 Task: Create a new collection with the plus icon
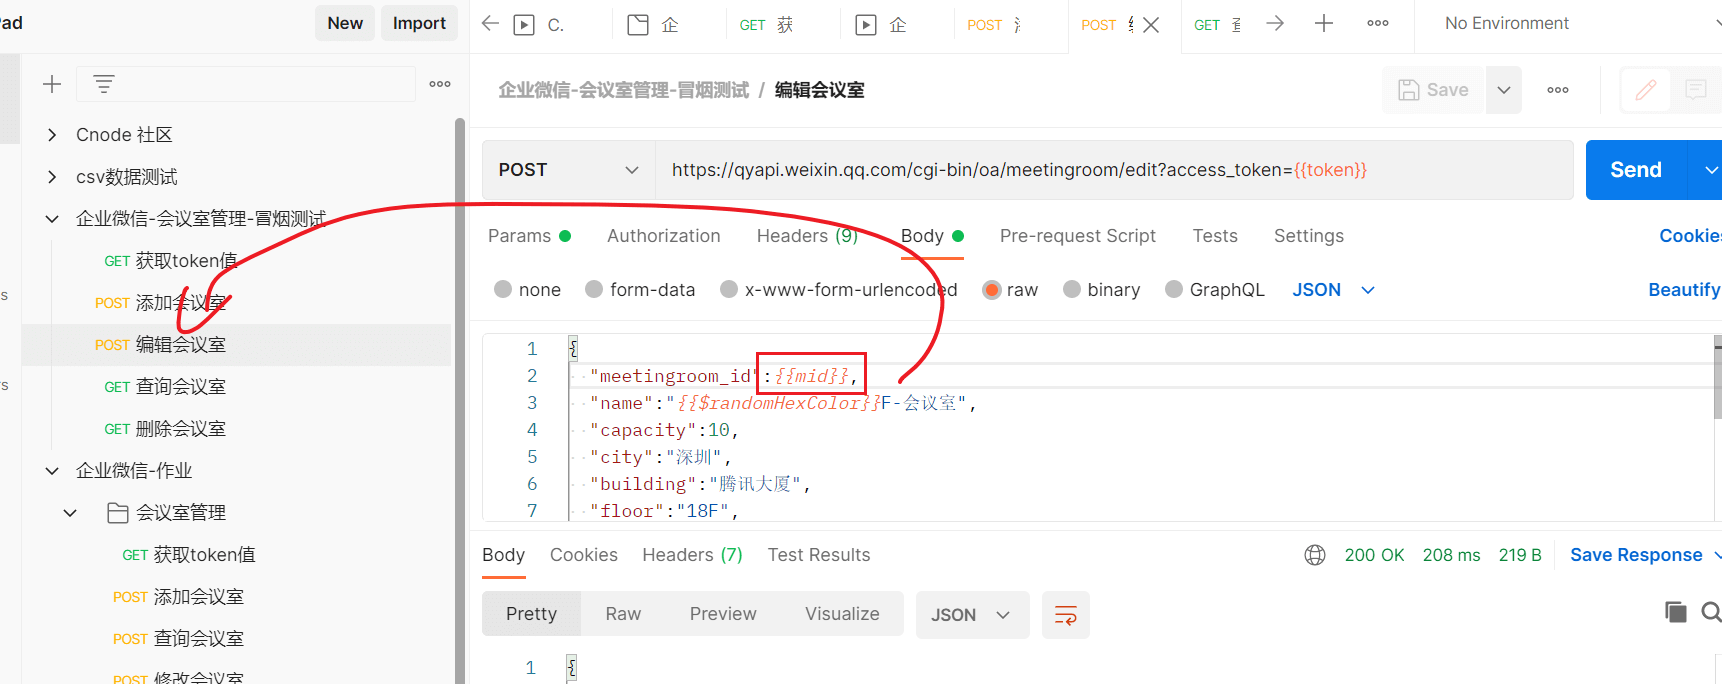tap(52, 84)
